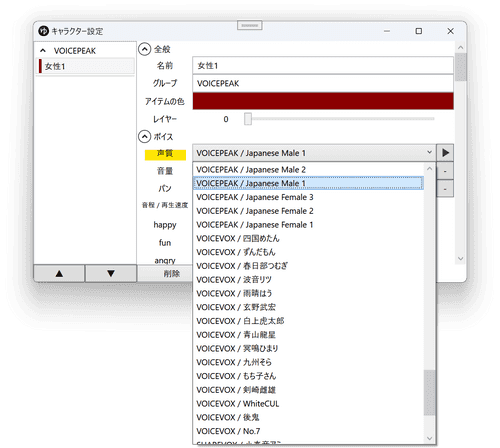This screenshot has height=448, width=500.
Task: Click the グループ field containing VOICEPEAK
Action: pos(323,83)
